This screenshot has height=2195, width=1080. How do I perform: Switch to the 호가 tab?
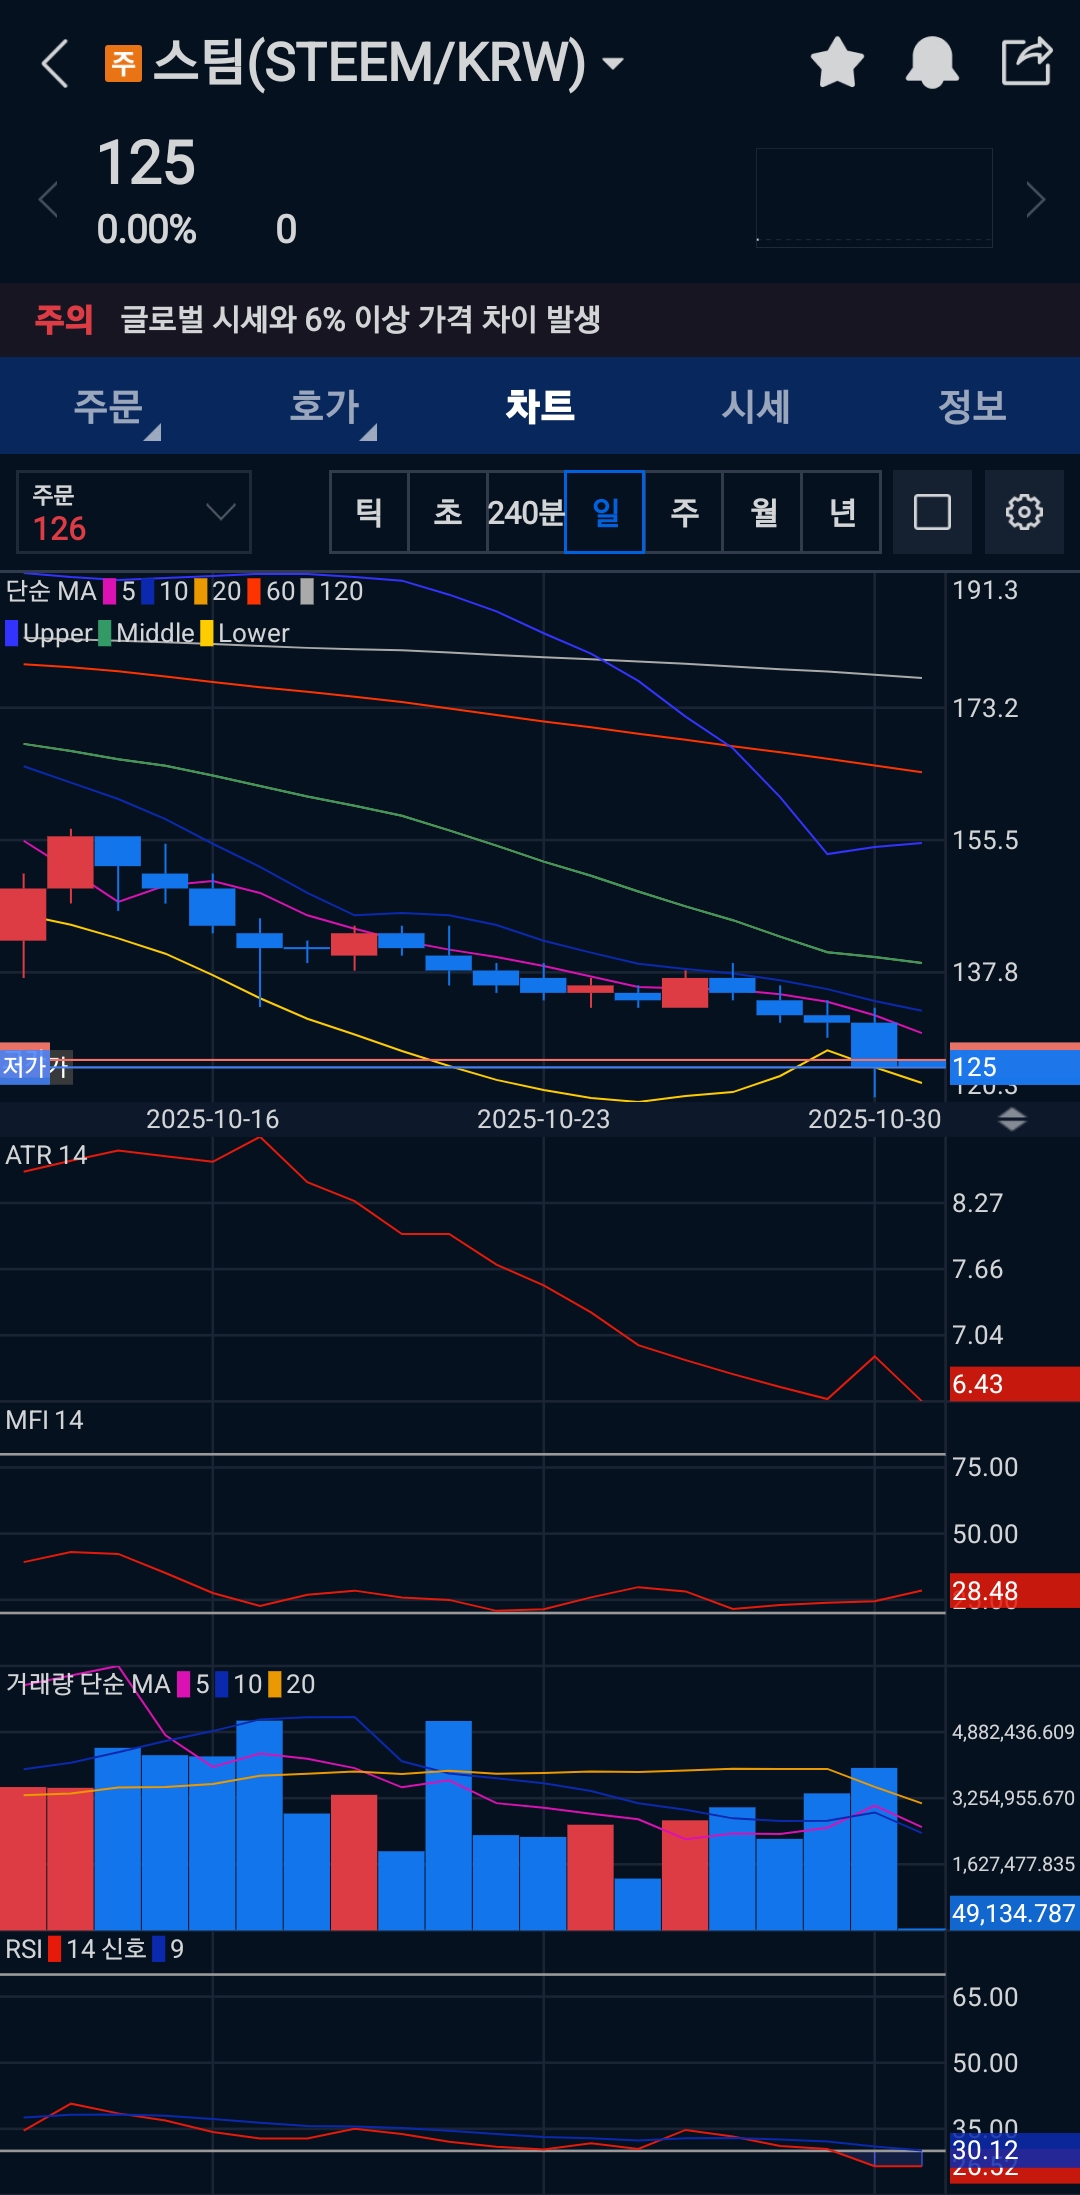coord(324,406)
